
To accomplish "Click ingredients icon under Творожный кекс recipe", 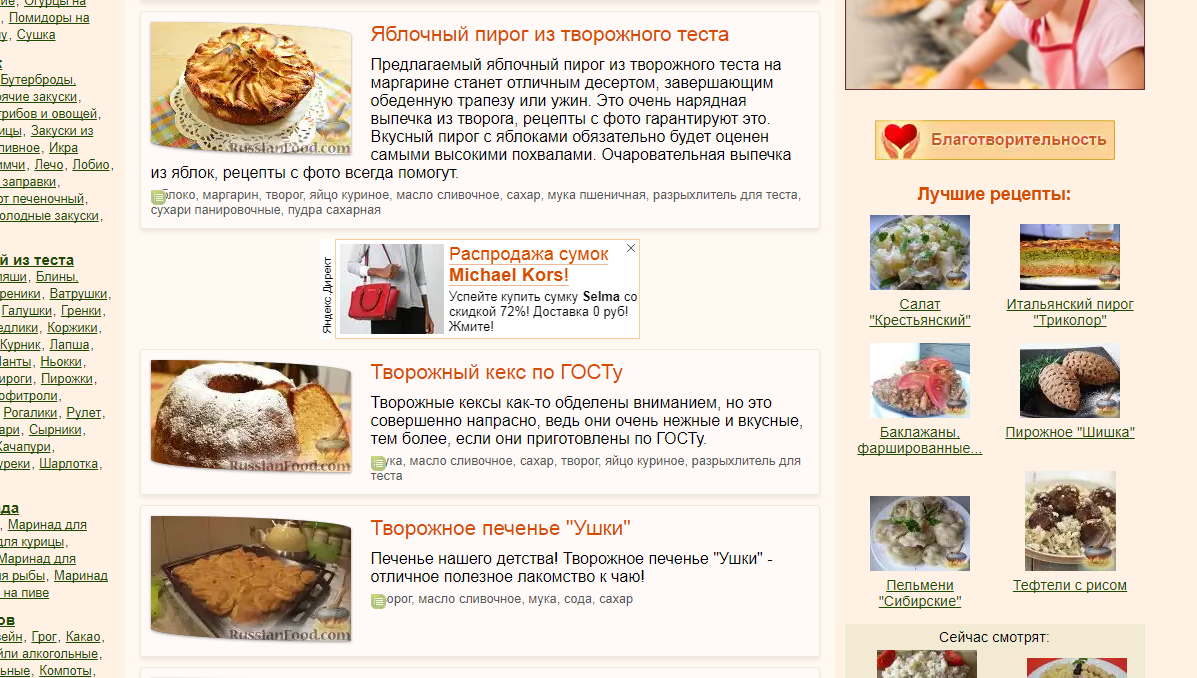I will (378, 463).
